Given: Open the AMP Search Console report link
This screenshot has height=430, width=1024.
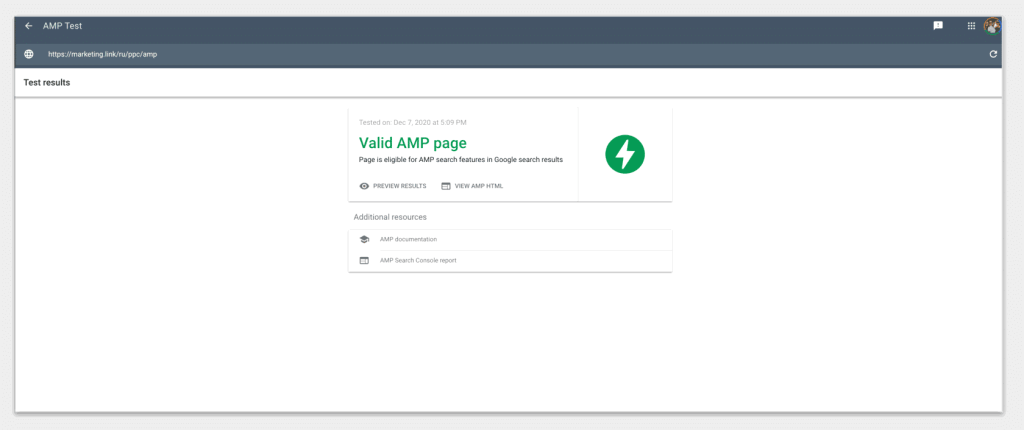Looking at the screenshot, I should pyautogui.click(x=418, y=261).
